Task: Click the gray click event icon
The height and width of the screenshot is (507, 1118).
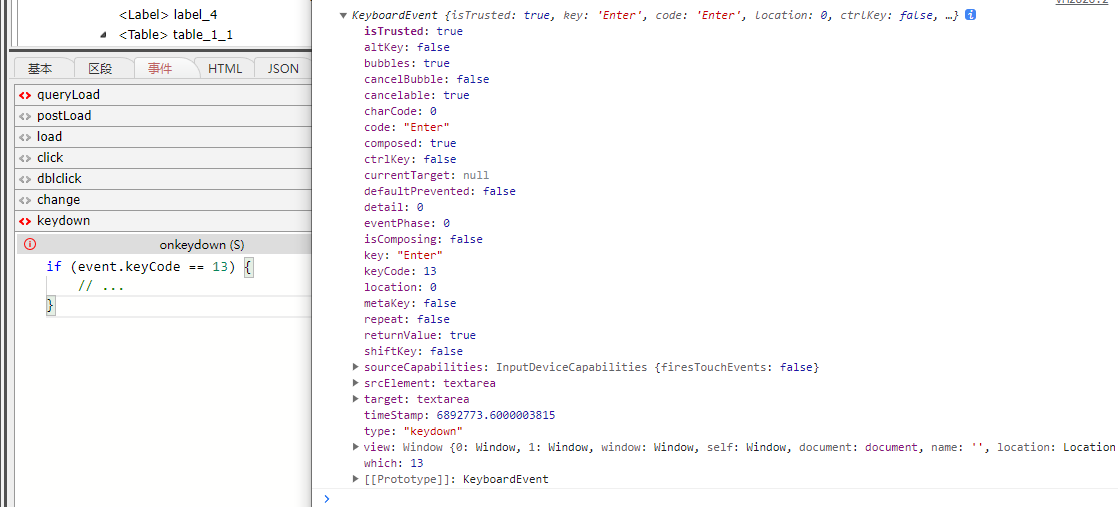Action: (25, 158)
